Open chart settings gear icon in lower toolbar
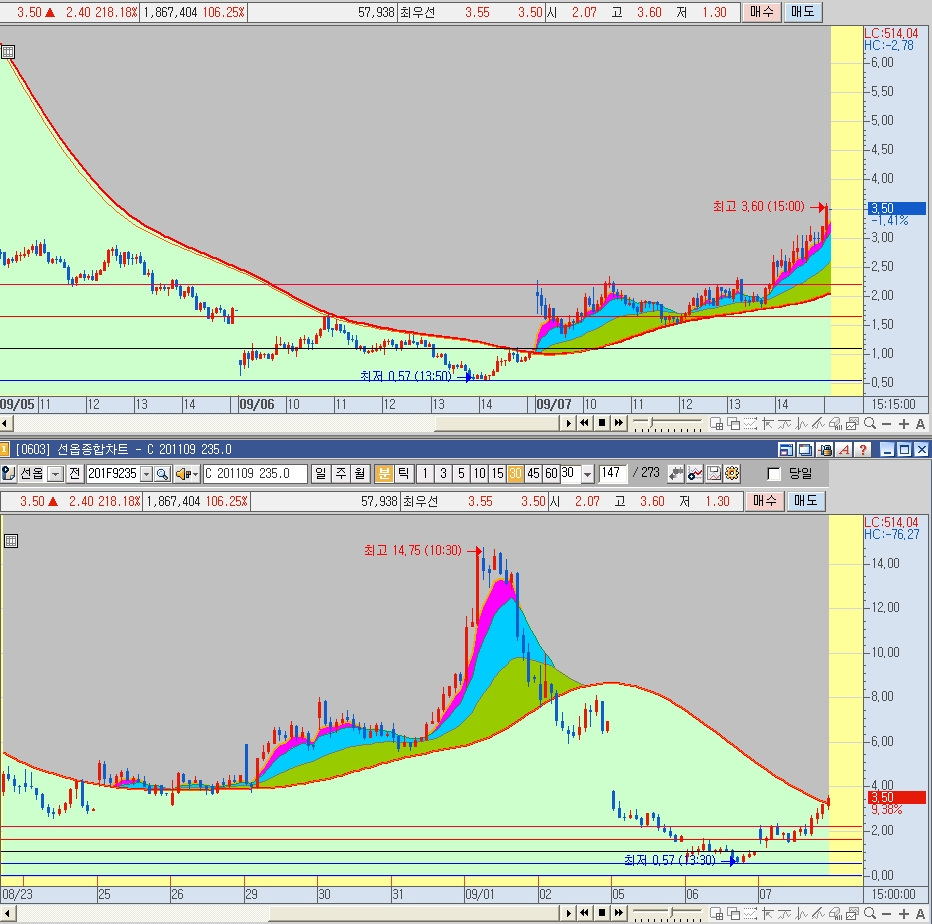The width and height of the screenshot is (932, 924). pyautogui.click(x=732, y=474)
